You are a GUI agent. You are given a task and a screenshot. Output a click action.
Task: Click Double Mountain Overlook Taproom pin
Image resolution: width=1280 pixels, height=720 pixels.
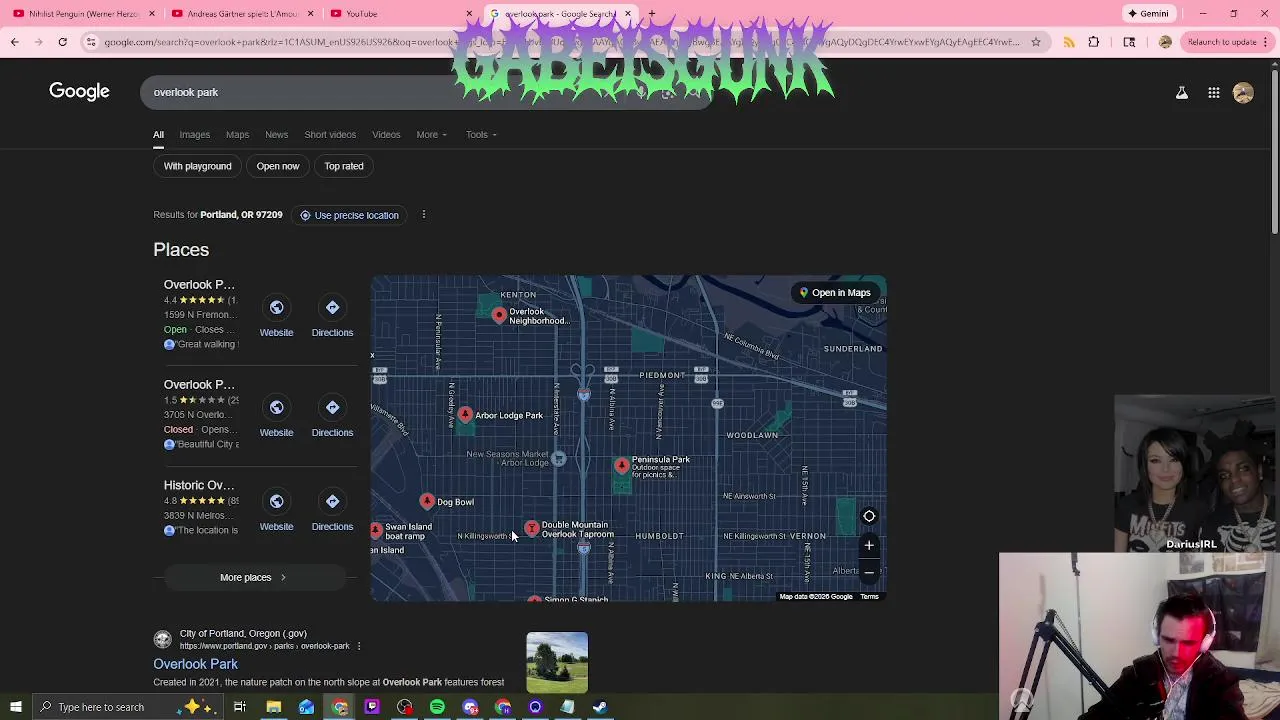[532, 527]
